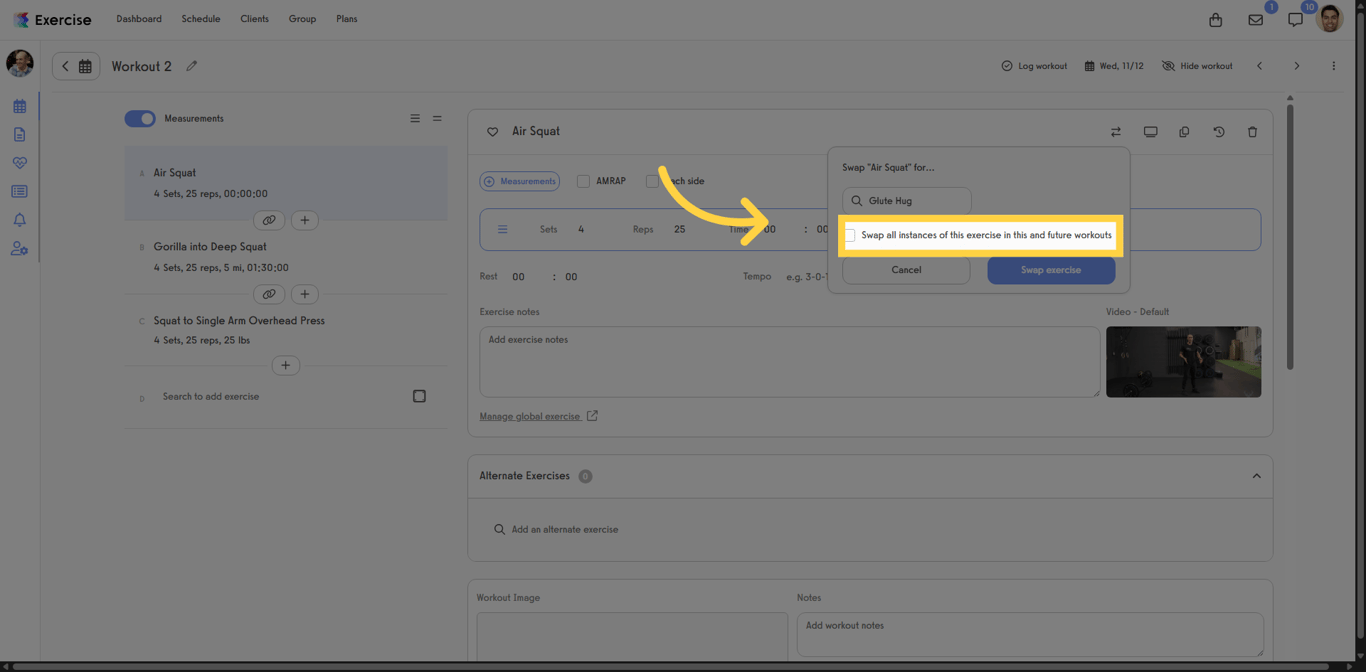Viewport: 1366px width, 672px height.
Task: Delete Air Squat using the trash icon
Action: click(1252, 131)
